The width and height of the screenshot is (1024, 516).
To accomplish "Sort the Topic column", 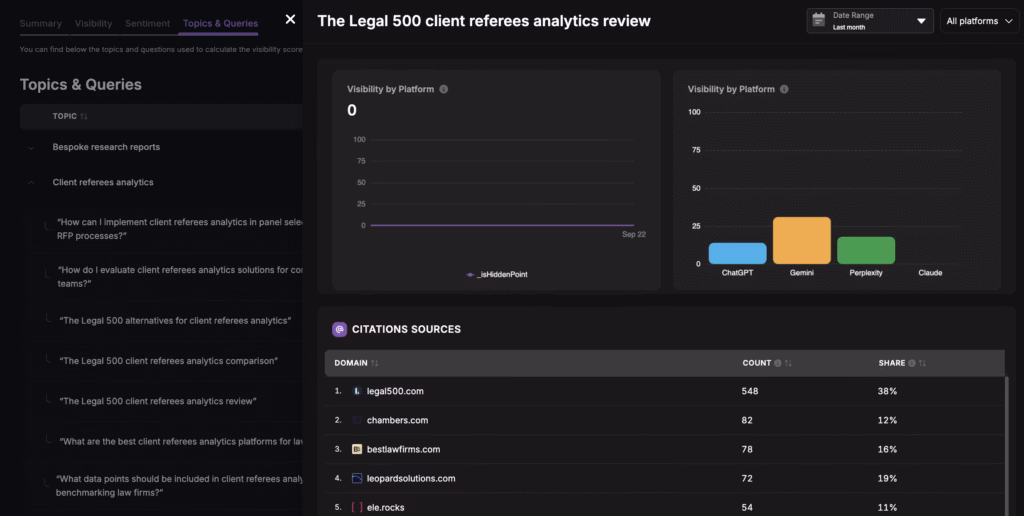I will pos(84,116).
